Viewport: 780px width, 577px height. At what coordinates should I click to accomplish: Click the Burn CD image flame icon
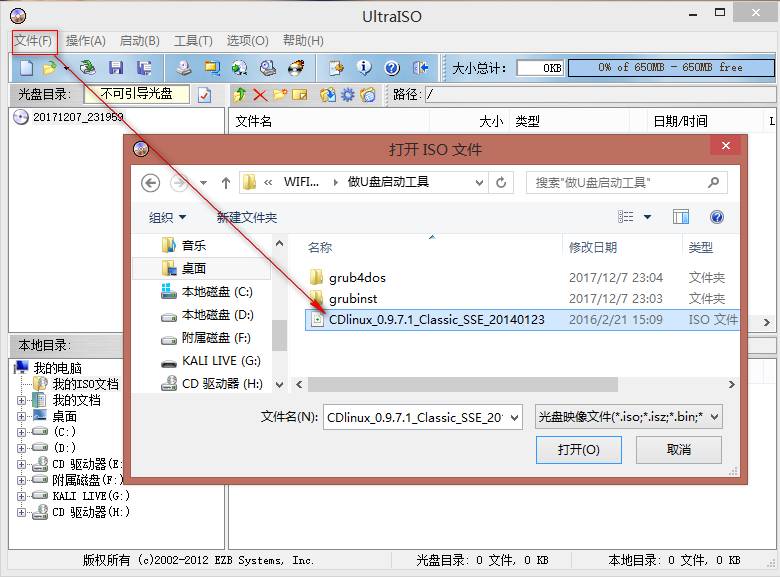pos(296,68)
